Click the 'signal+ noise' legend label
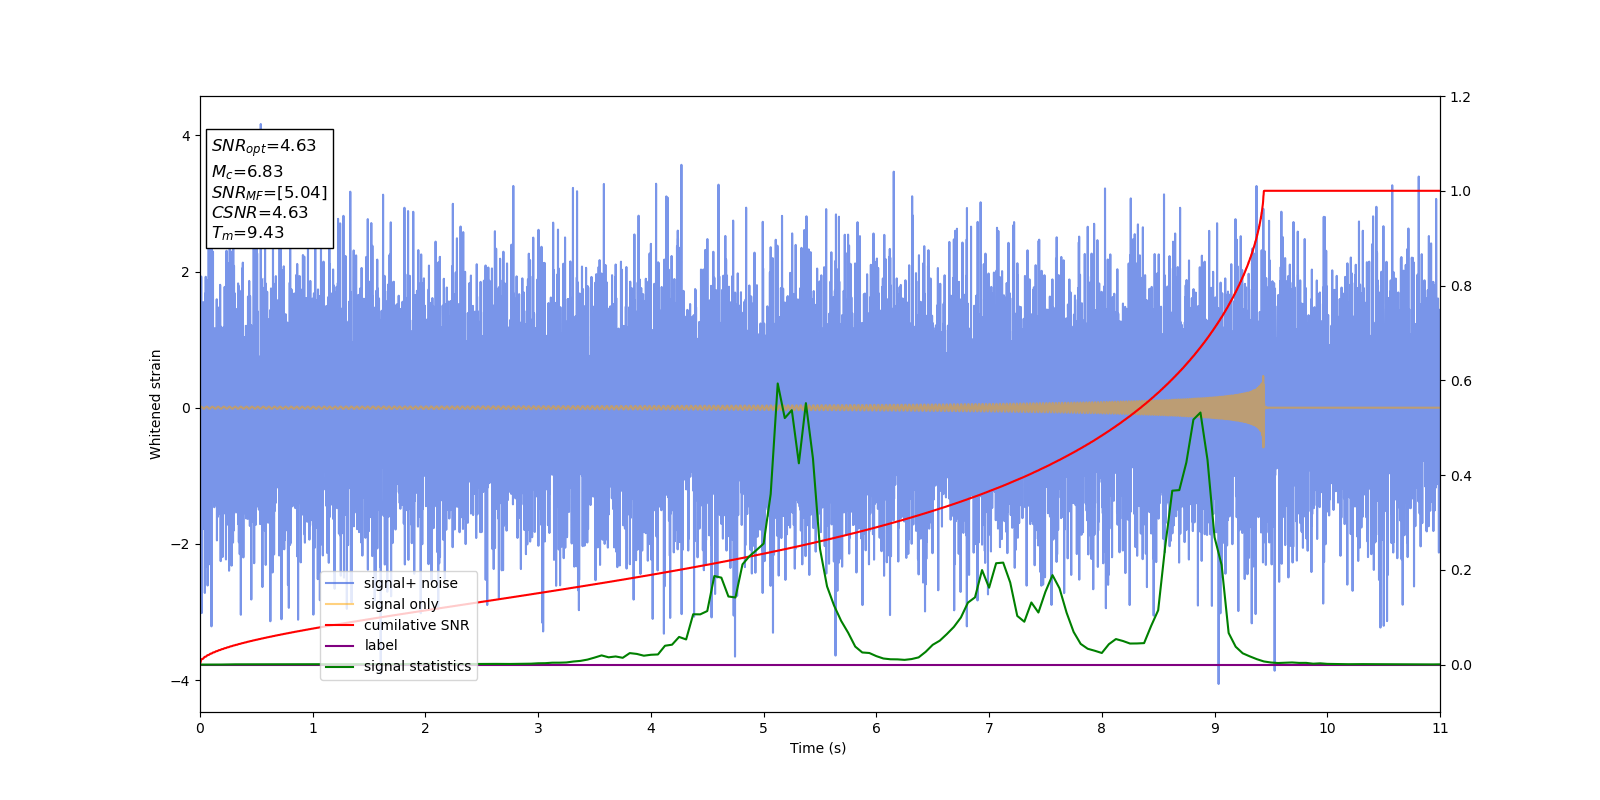 coord(410,583)
